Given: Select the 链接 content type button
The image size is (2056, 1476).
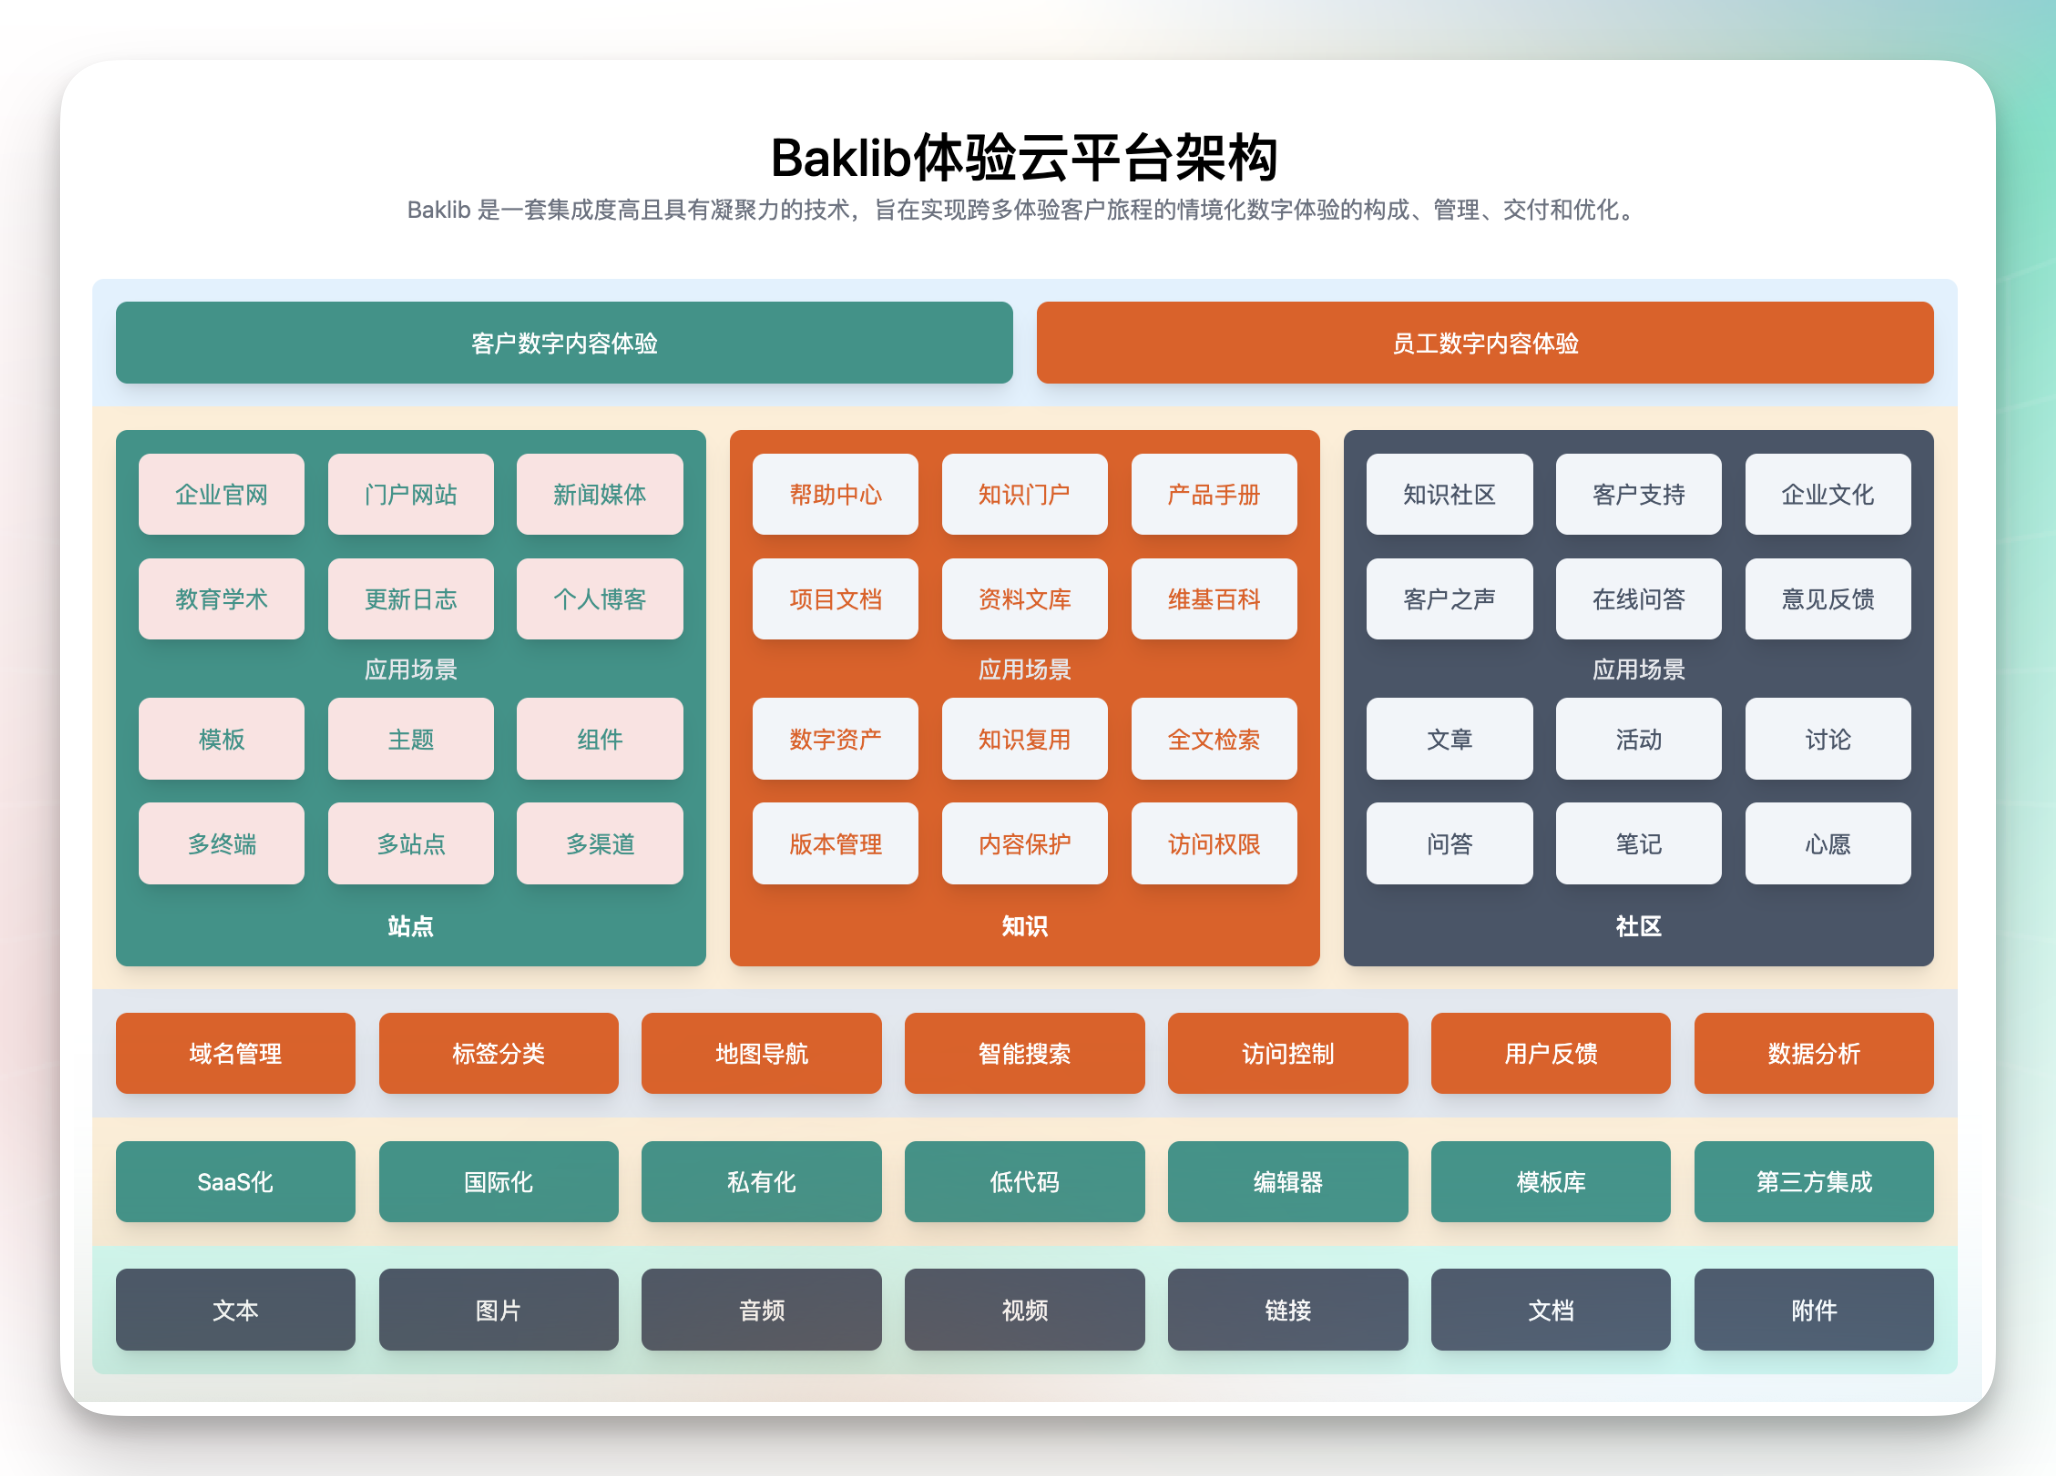Looking at the screenshot, I should click(x=1288, y=1310).
